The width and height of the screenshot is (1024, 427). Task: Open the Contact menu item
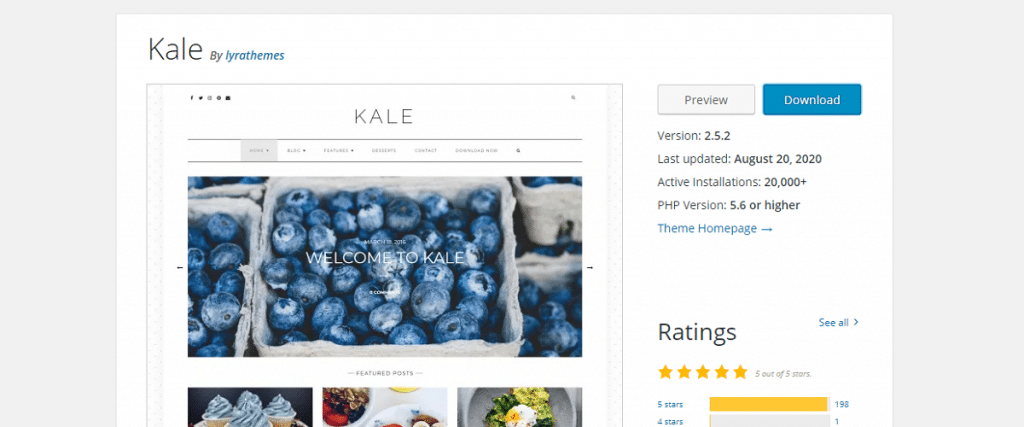pos(426,150)
